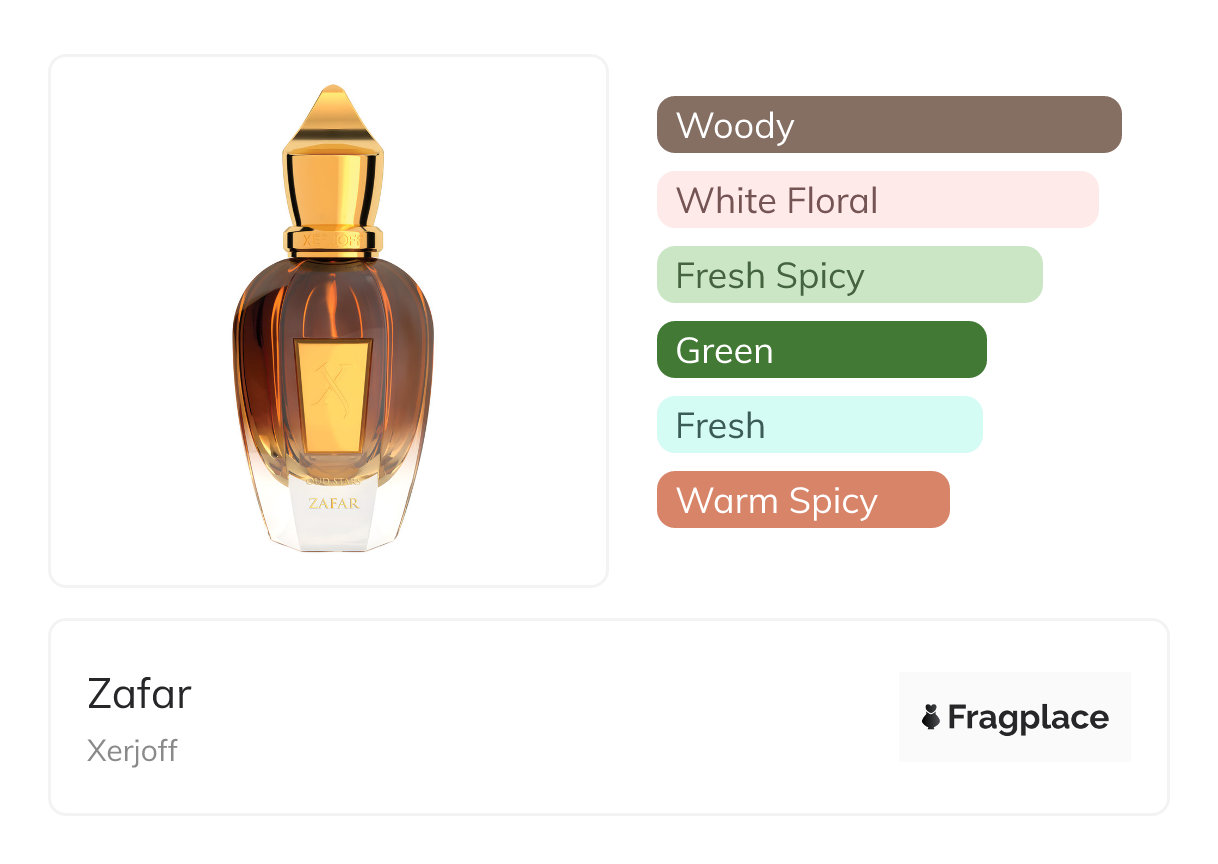The image size is (1218, 864).
Task: Choose the Fresh Spicy accord bar
Action: [849, 275]
